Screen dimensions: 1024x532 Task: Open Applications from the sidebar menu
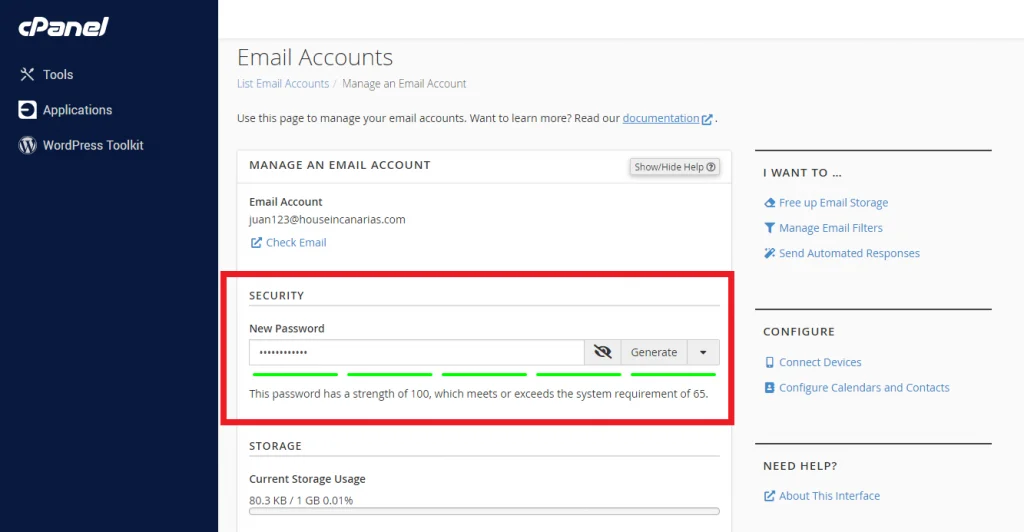(78, 110)
